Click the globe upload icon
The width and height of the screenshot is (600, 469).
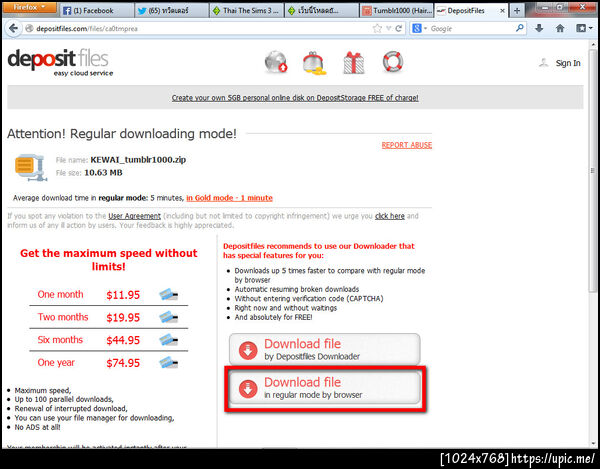(276, 62)
